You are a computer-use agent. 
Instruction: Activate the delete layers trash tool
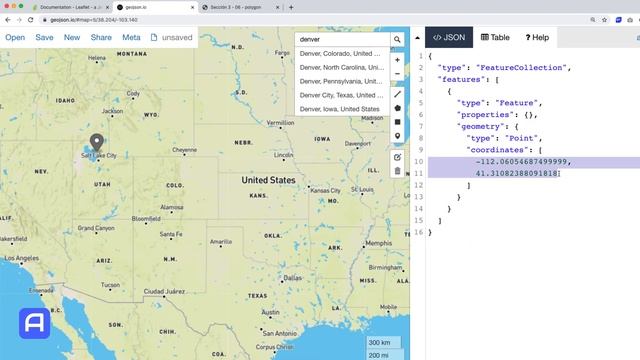tap(397, 171)
